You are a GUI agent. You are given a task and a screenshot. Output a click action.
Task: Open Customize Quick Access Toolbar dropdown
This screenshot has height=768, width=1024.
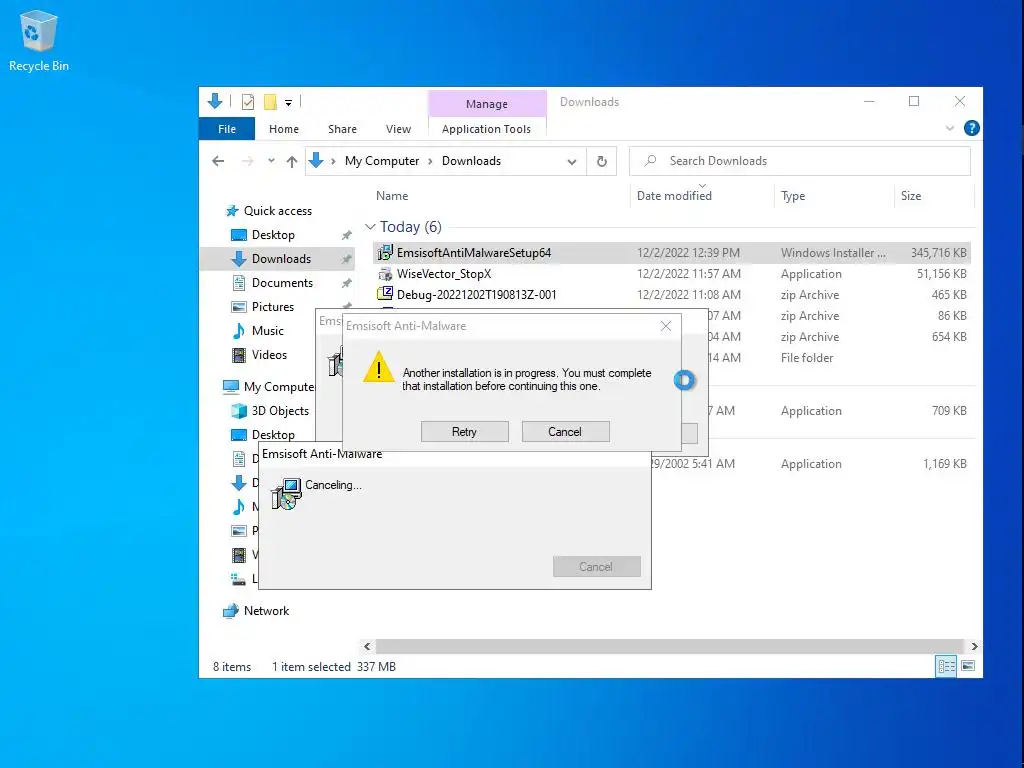288,103
